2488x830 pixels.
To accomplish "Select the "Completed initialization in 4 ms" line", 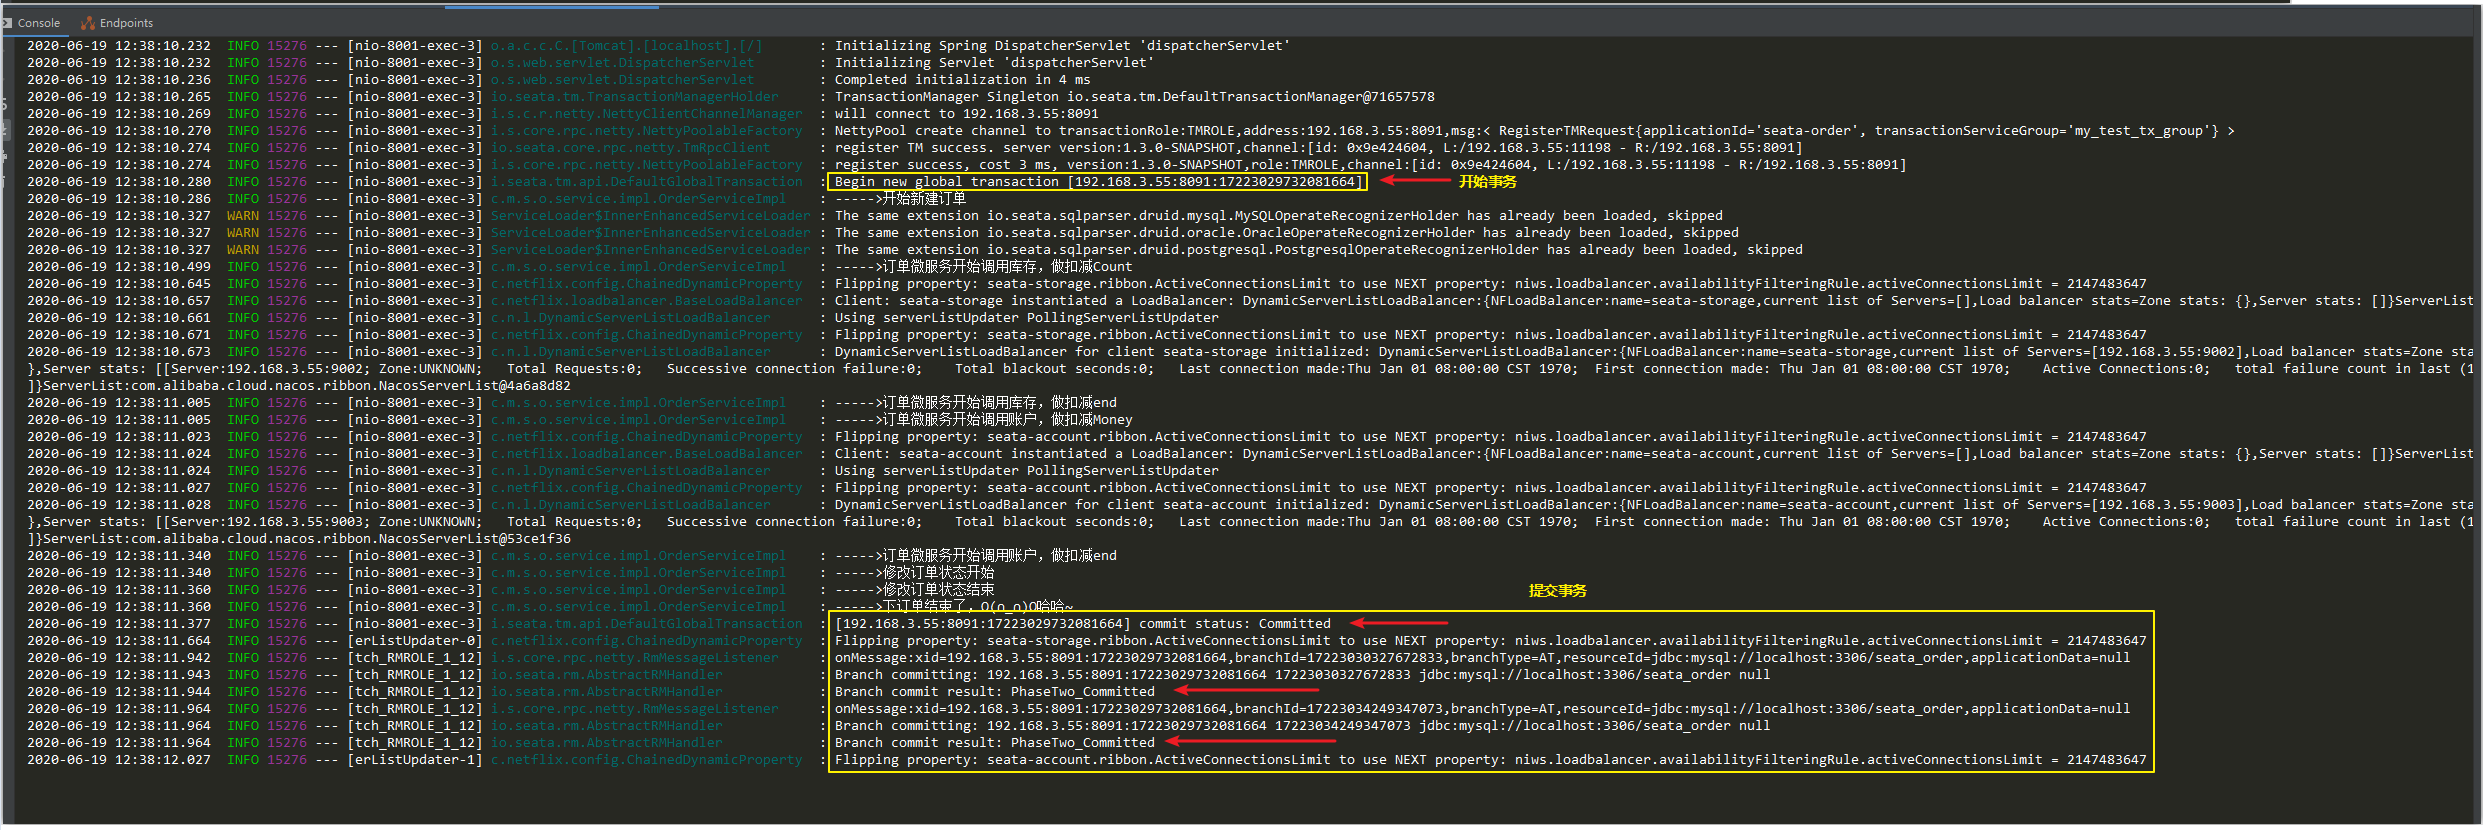I will pos(963,80).
